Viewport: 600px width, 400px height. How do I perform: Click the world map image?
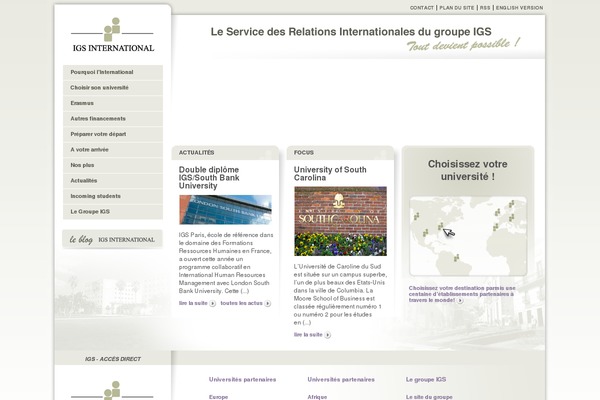tap(468, 236)
